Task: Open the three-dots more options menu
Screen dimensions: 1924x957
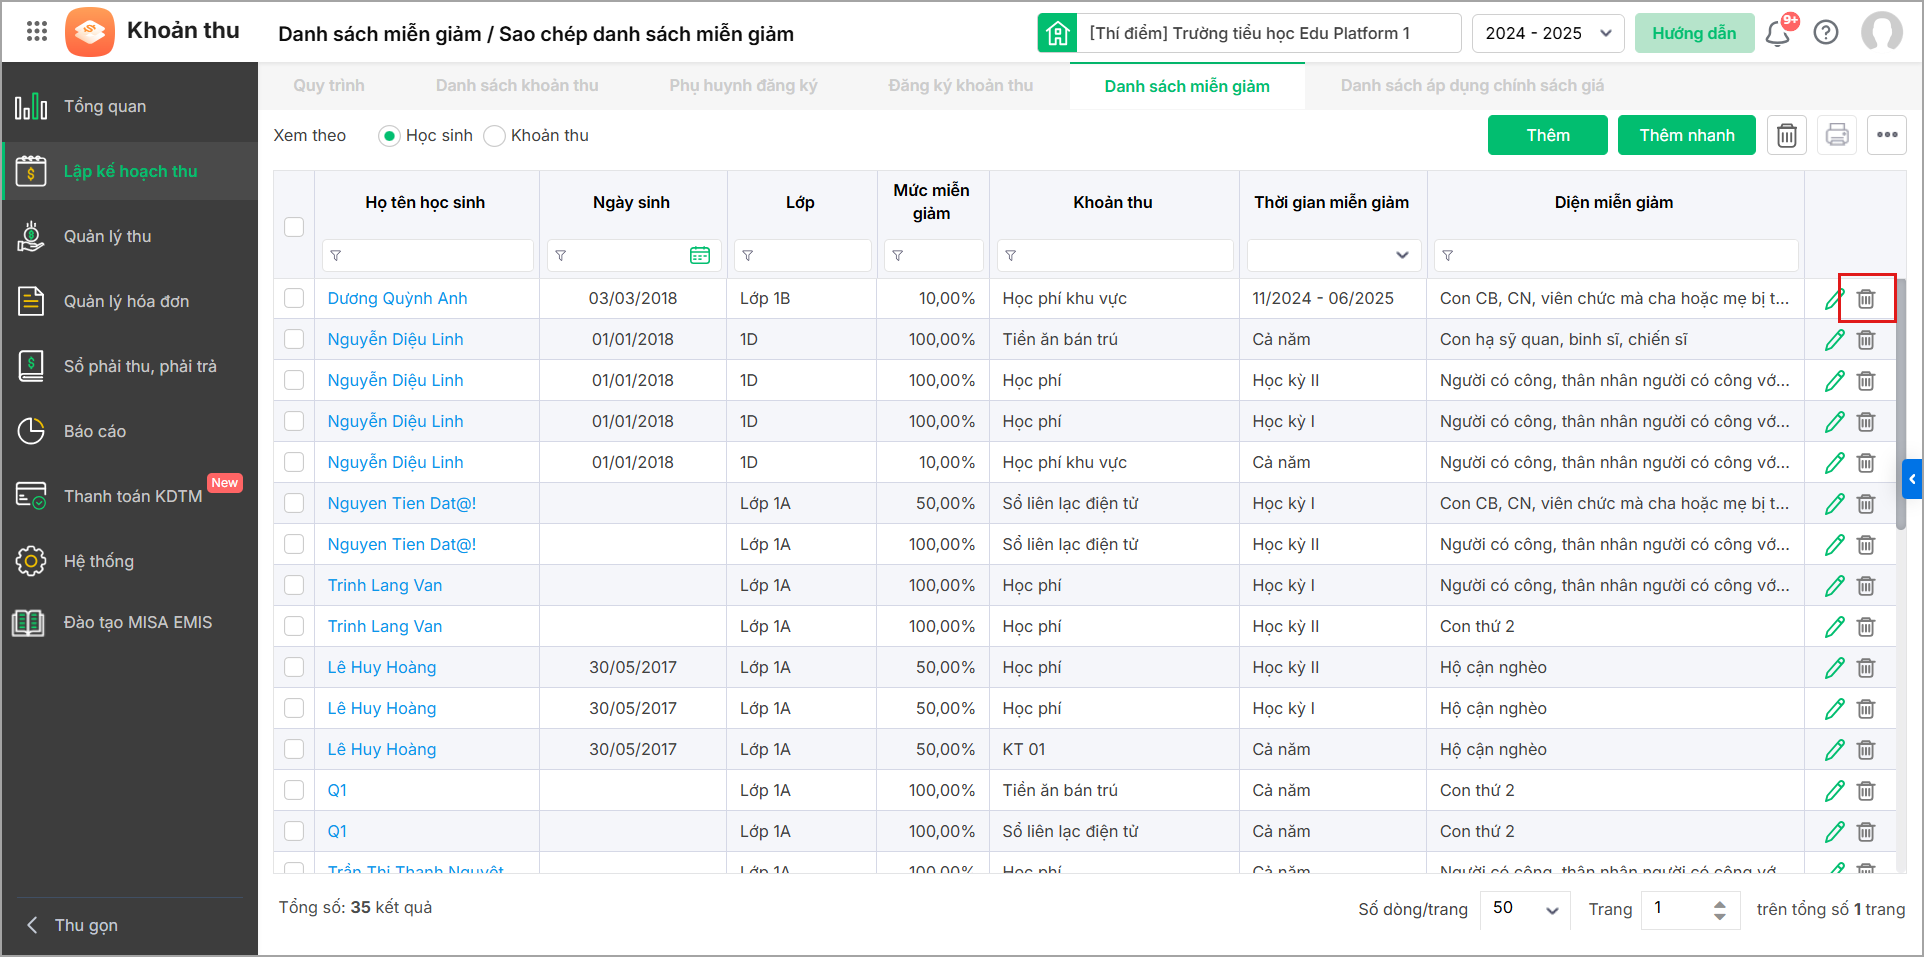Action: (x=1887, y=135)
